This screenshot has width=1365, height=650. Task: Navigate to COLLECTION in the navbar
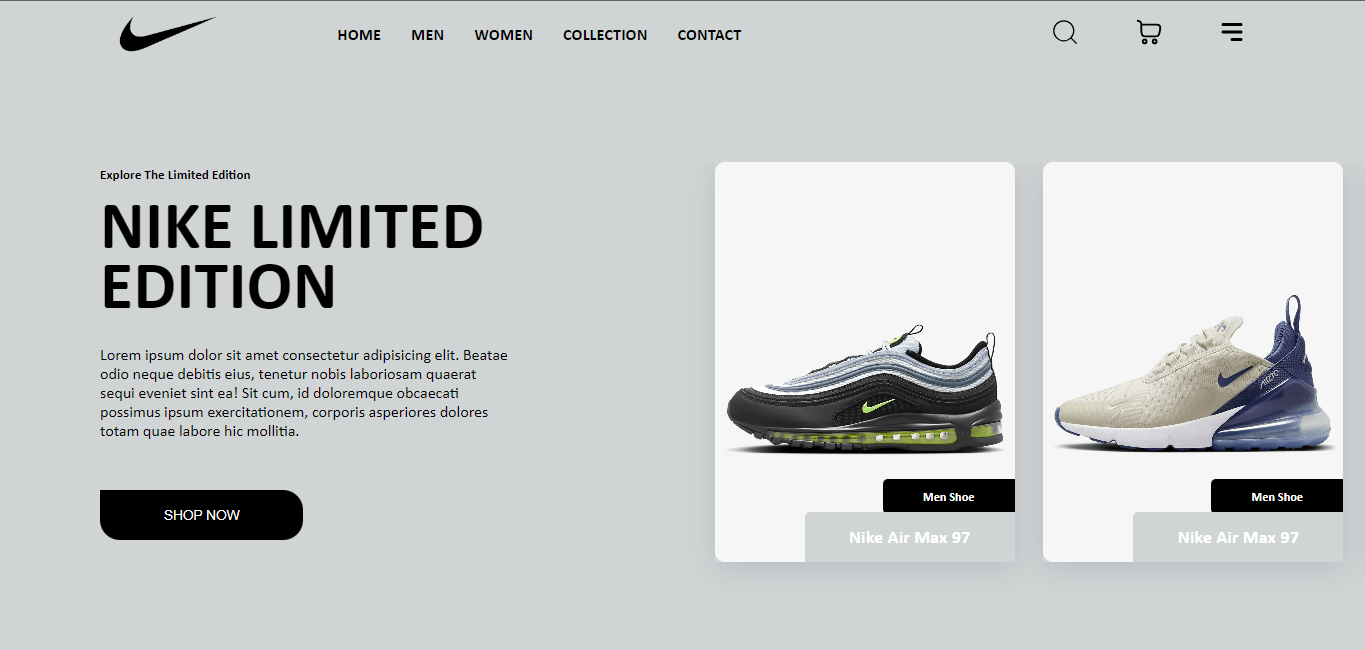605,35
